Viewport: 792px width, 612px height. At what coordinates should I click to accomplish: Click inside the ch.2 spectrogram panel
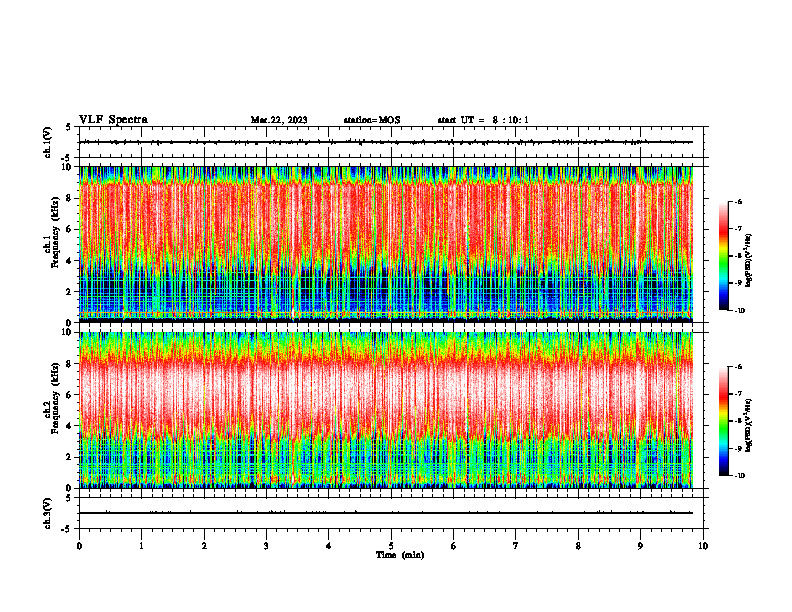pos(386,410)
